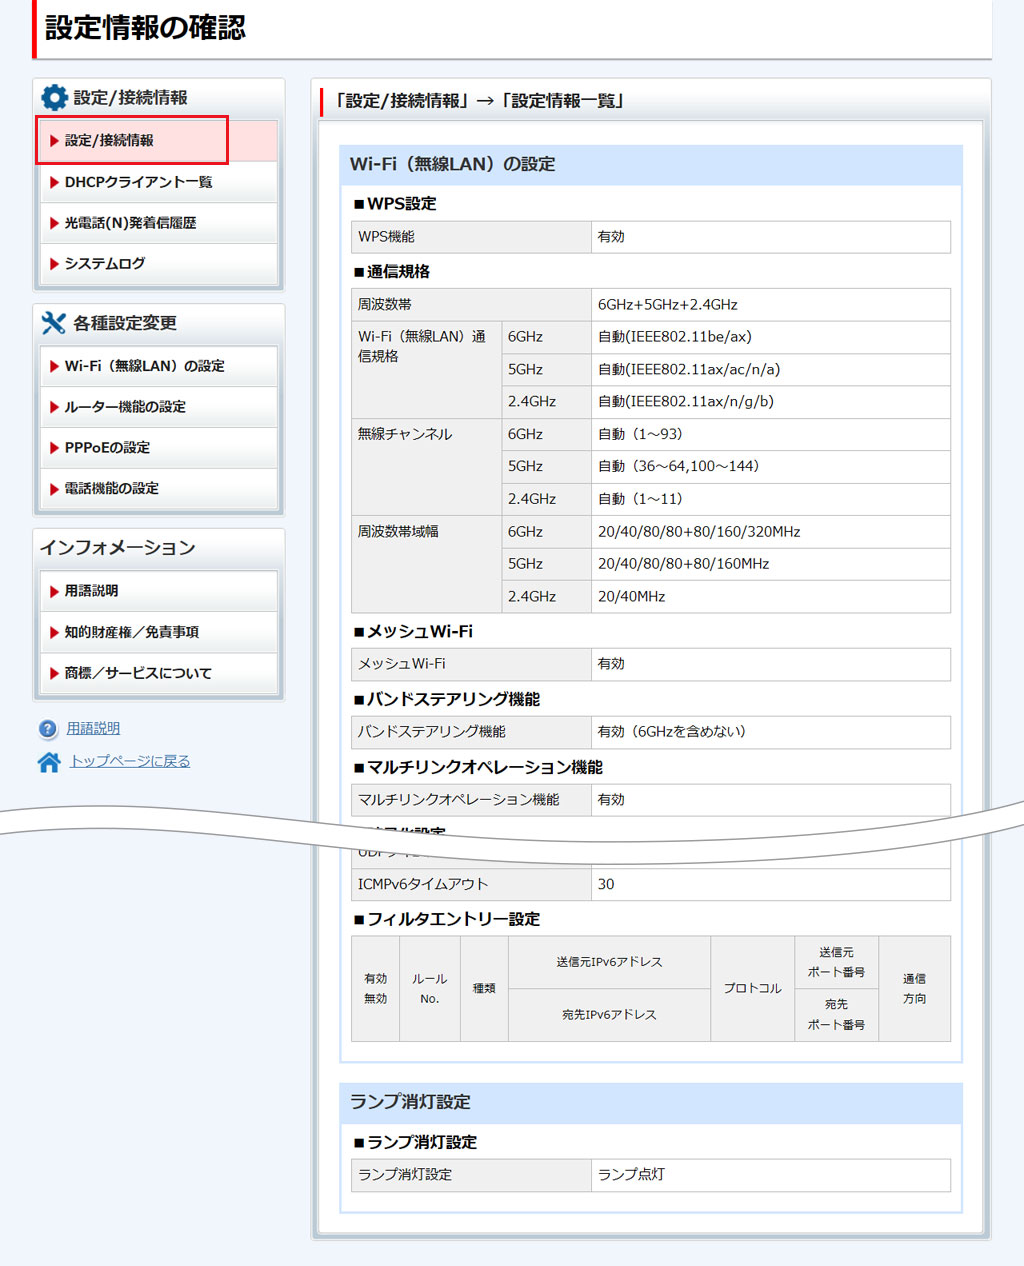This screenshot has width=1024, height=1266.
Task: Go to Wi-Fi（無線LAN）の設定 in sidebar
Action: tap(144, 366)
